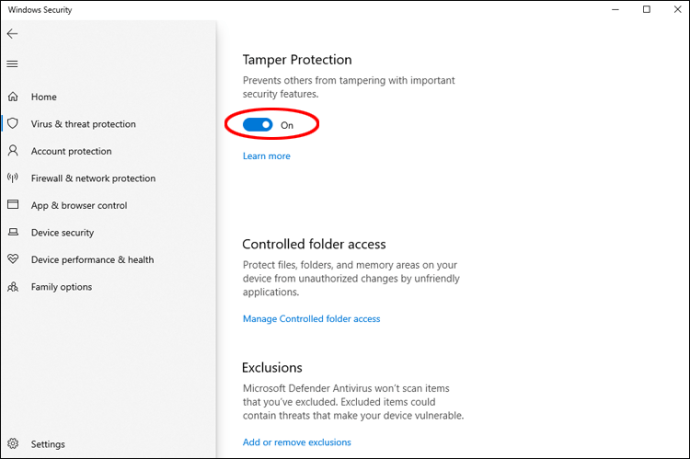This screenshot has width=690, height=459.
Task: Click the Device performance & health heart icon
Action: (x=13, y=259)
